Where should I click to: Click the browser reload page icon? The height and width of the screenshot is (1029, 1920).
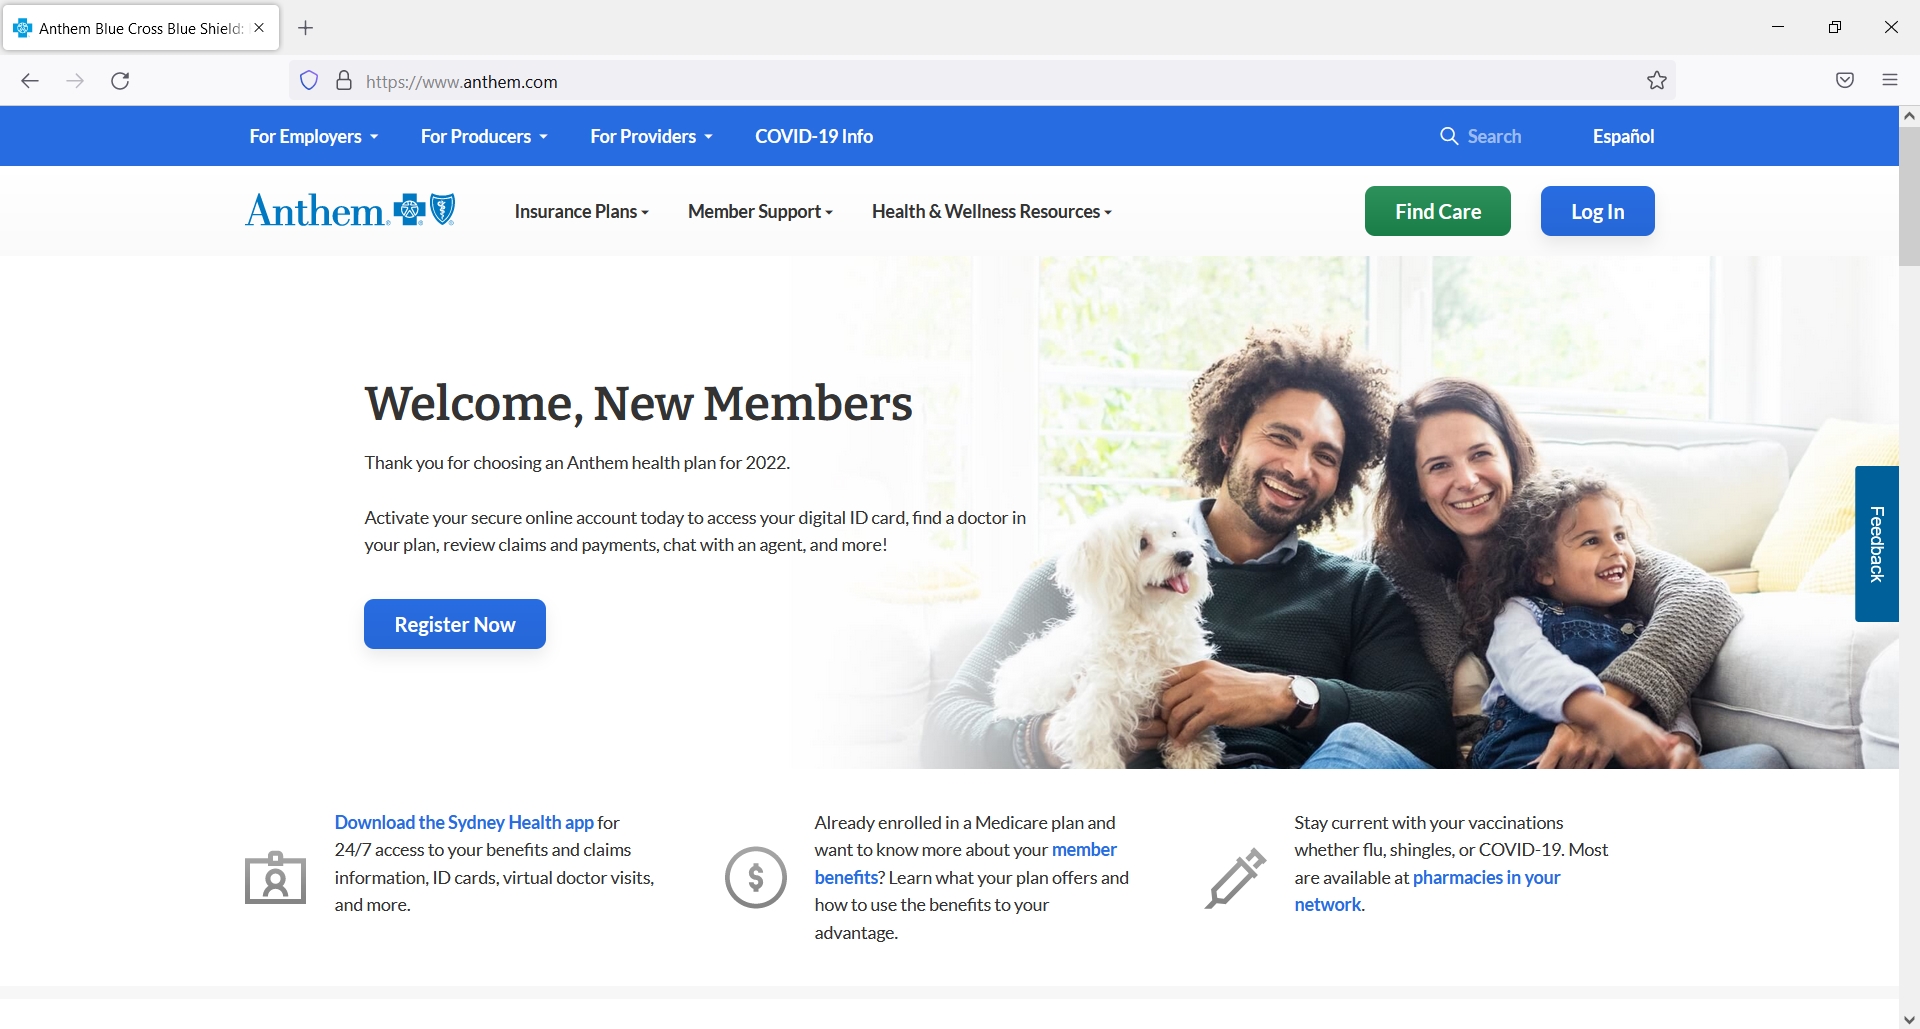(x=120, y=81)
